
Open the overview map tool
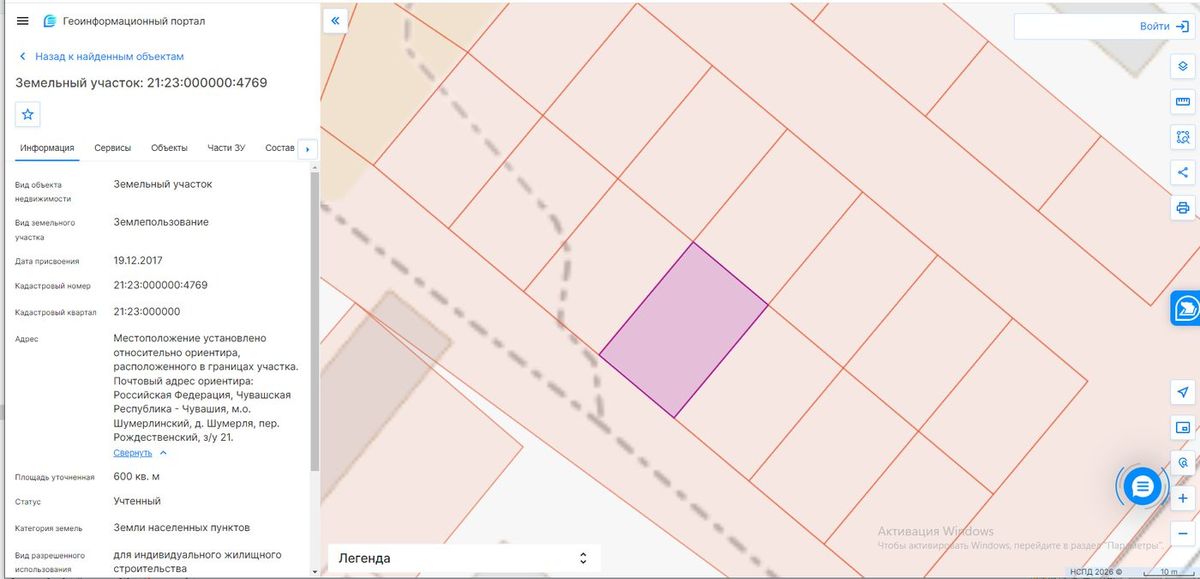pos(1183,428)
